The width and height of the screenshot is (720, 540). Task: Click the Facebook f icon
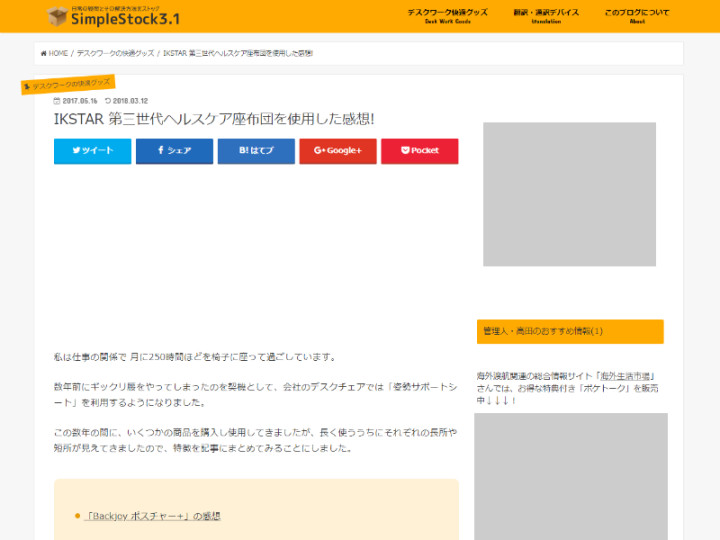161,150
